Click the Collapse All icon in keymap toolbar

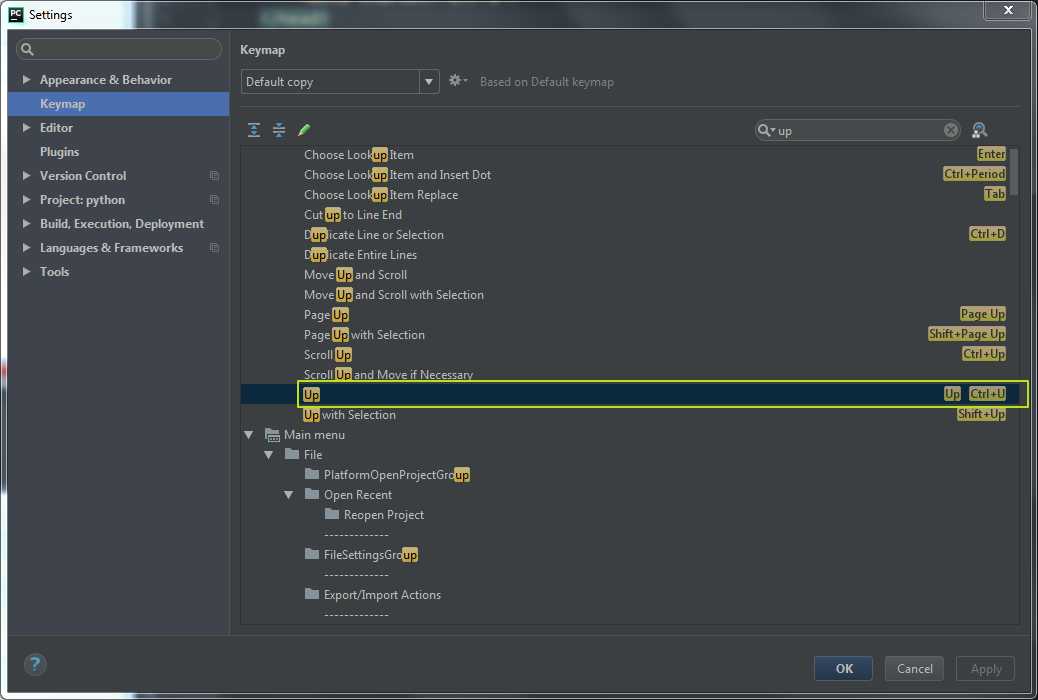pos(279,130)
